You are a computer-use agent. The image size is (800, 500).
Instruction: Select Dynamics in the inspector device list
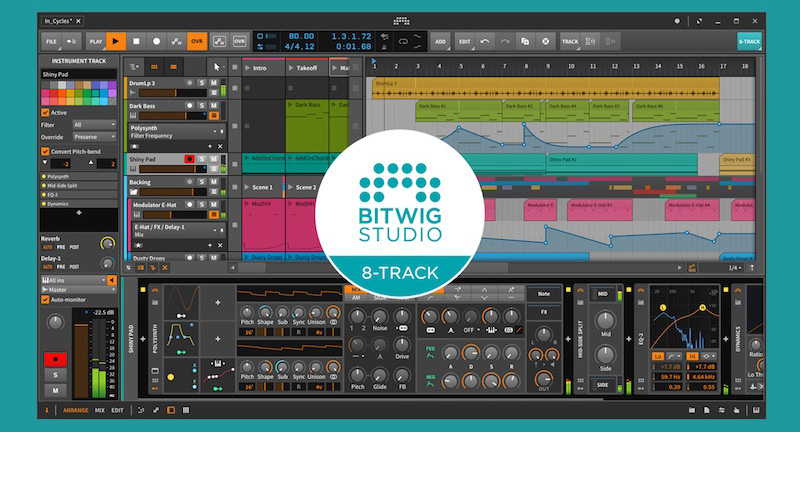coord(79,204)
